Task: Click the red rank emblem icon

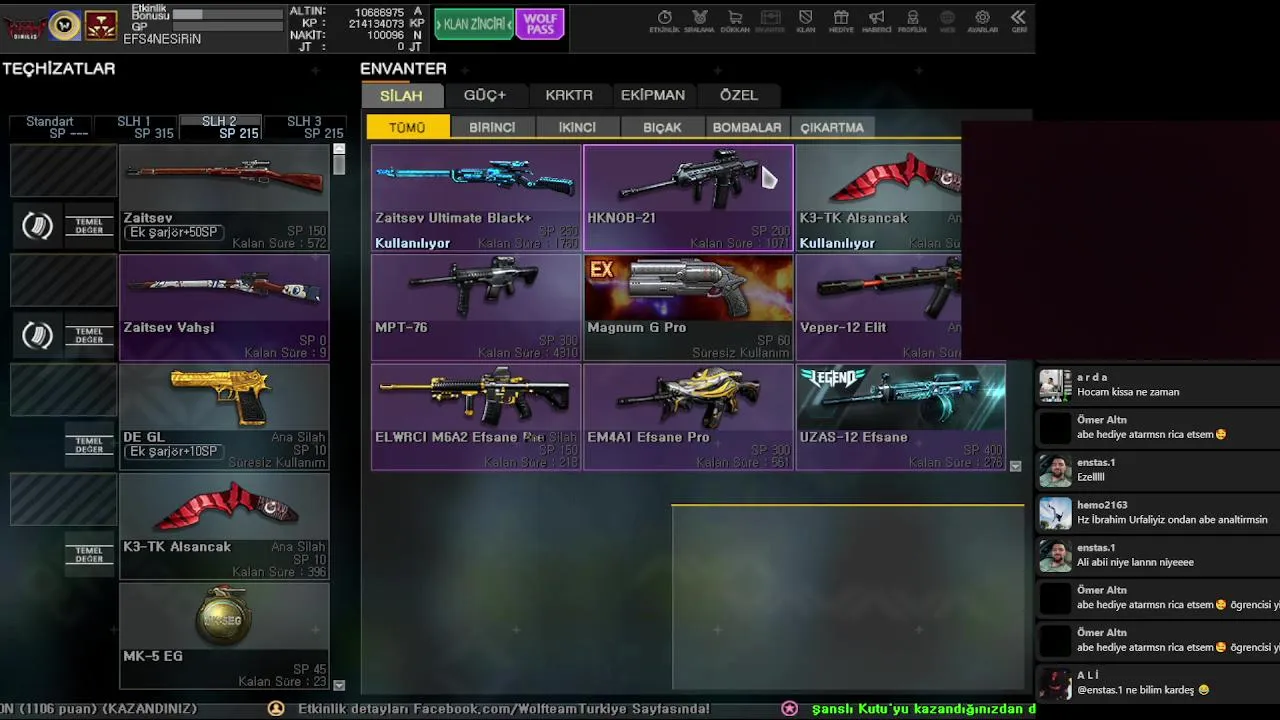Action: click(x=100, y=25)
